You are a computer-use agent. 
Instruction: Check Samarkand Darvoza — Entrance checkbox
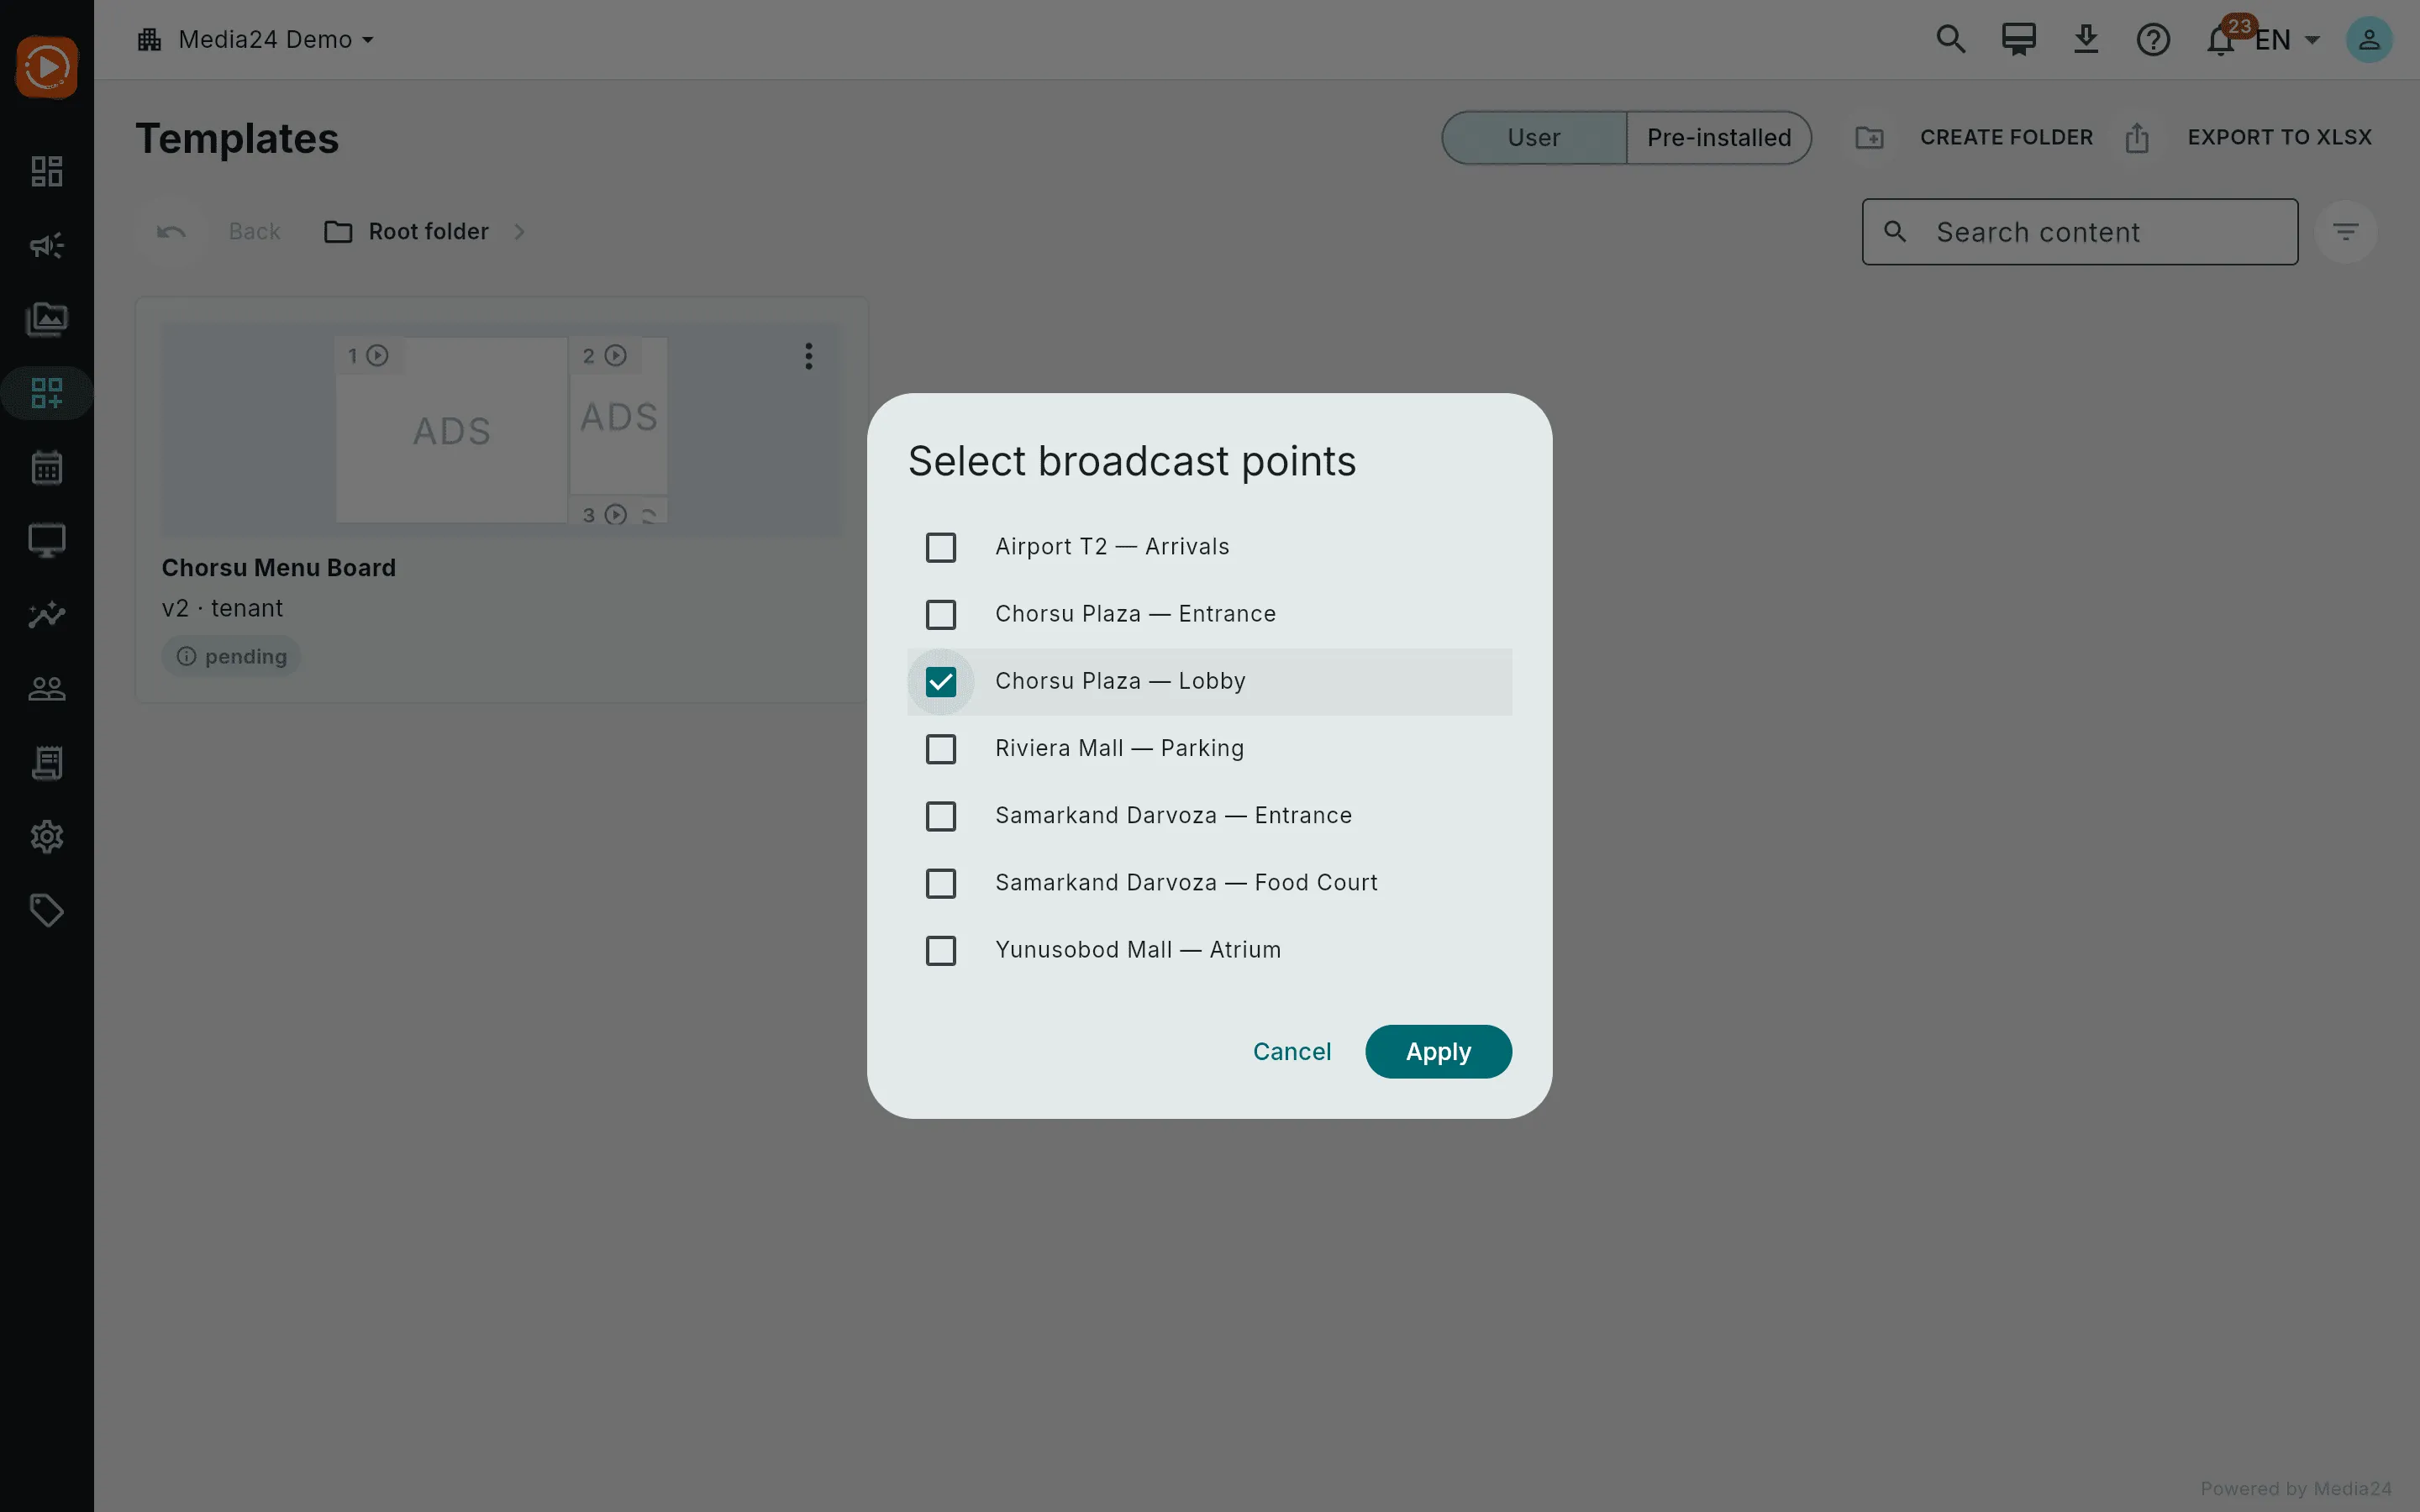click(941, 816)
